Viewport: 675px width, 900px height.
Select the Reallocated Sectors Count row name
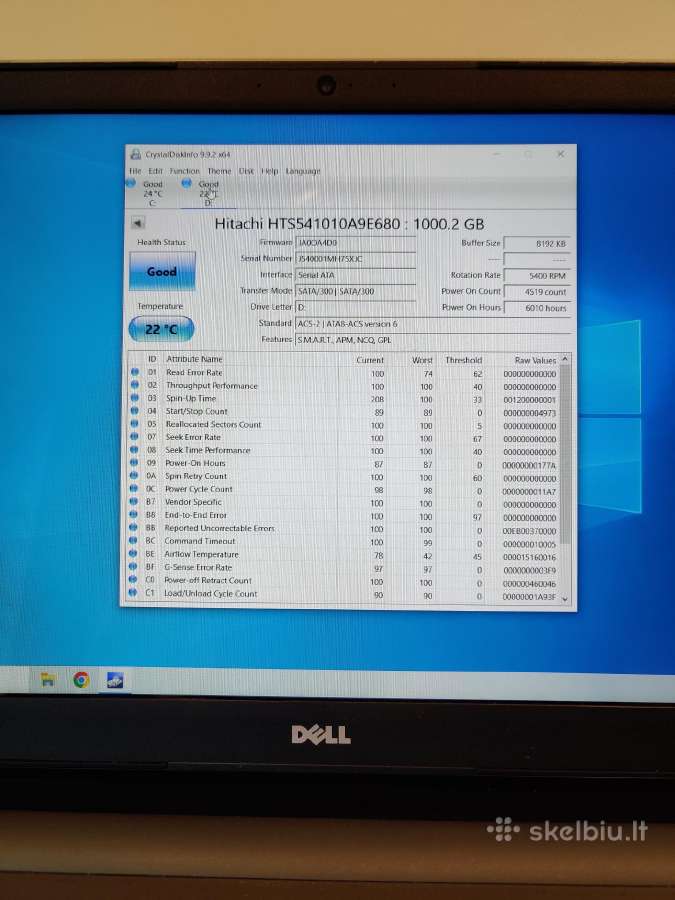coord(214,425)
